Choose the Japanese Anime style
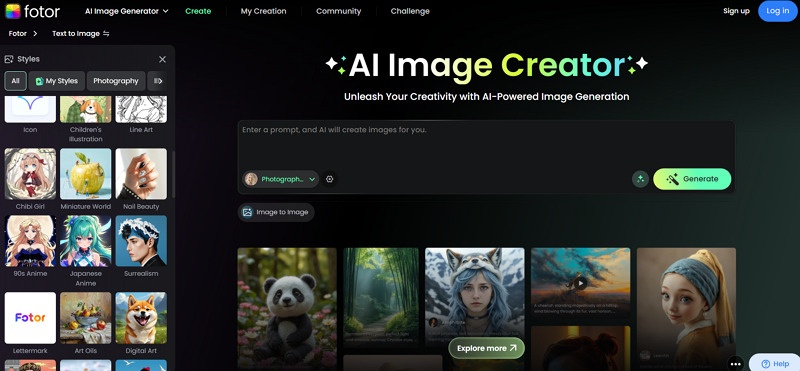Screen dimensions: 800x371 click(86, 241)
